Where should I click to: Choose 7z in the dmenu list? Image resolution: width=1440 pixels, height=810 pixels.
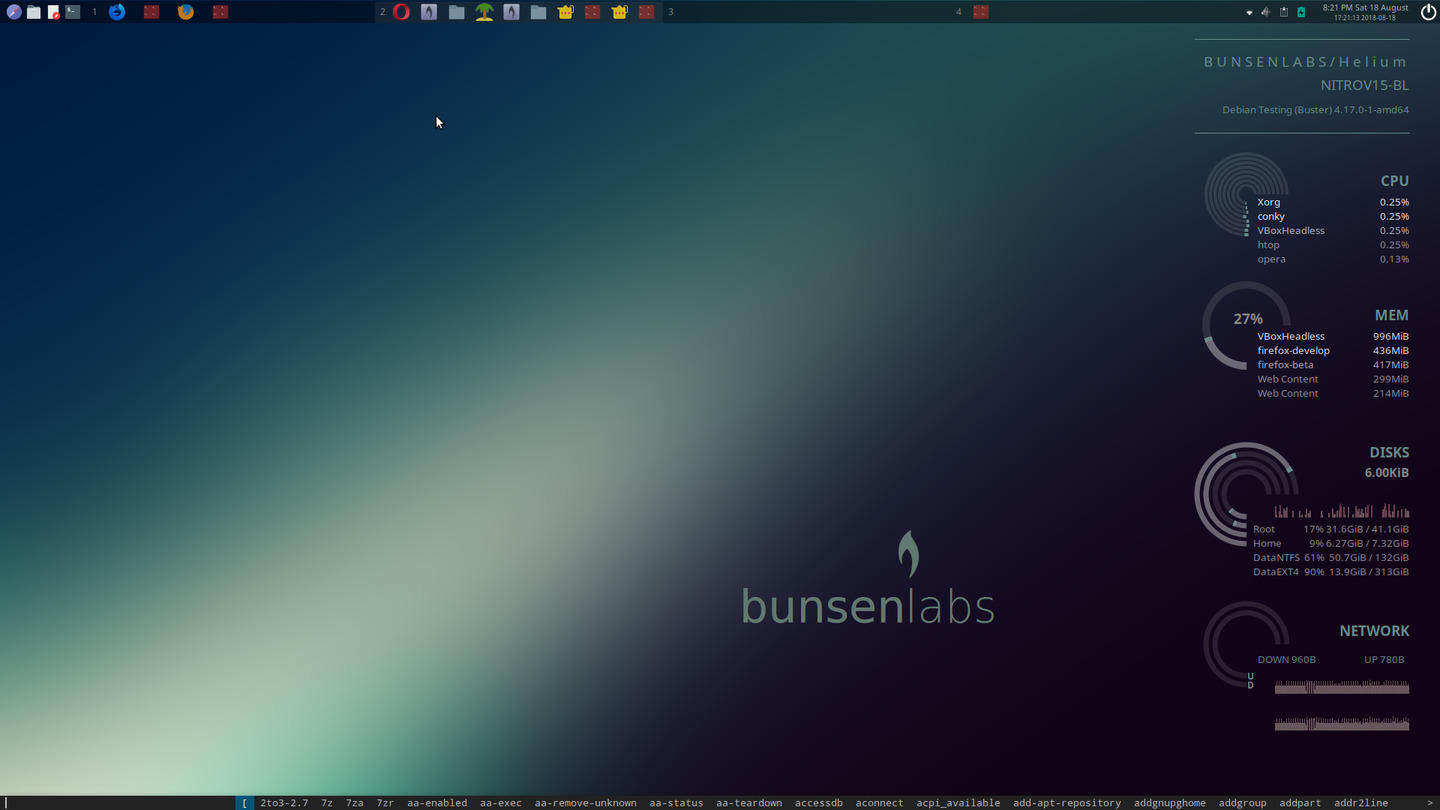pyautogui.click(x=327, y=803)
